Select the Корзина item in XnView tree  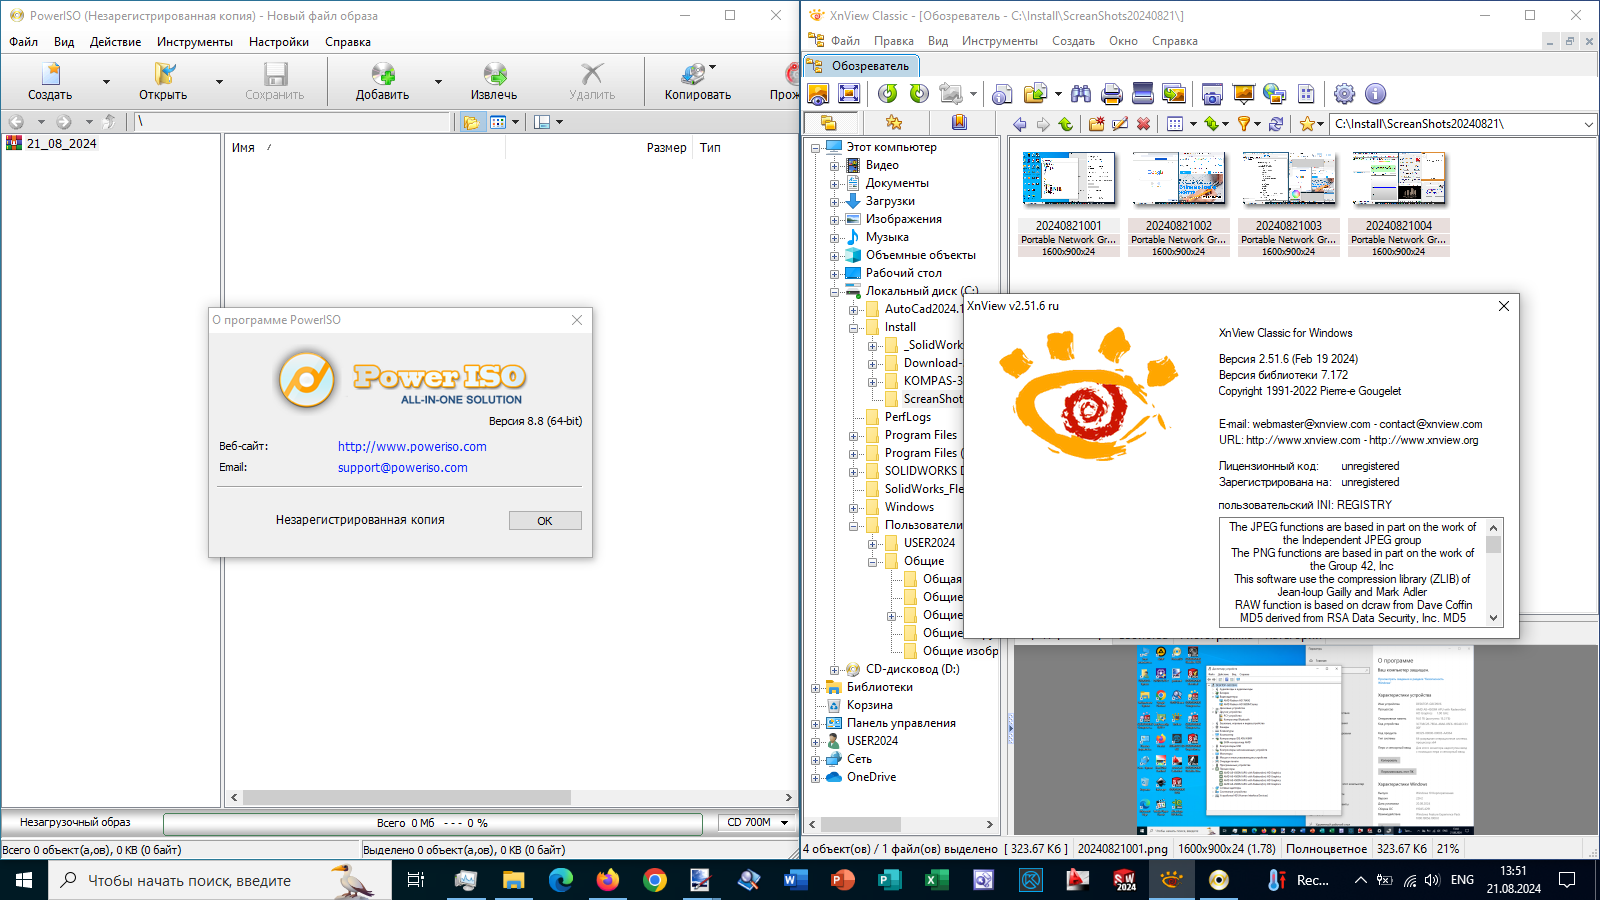869,705
